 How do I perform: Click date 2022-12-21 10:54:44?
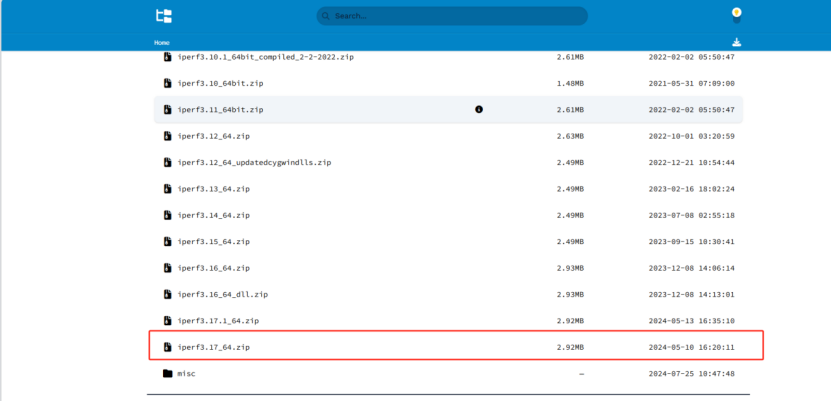coord(692,163)
